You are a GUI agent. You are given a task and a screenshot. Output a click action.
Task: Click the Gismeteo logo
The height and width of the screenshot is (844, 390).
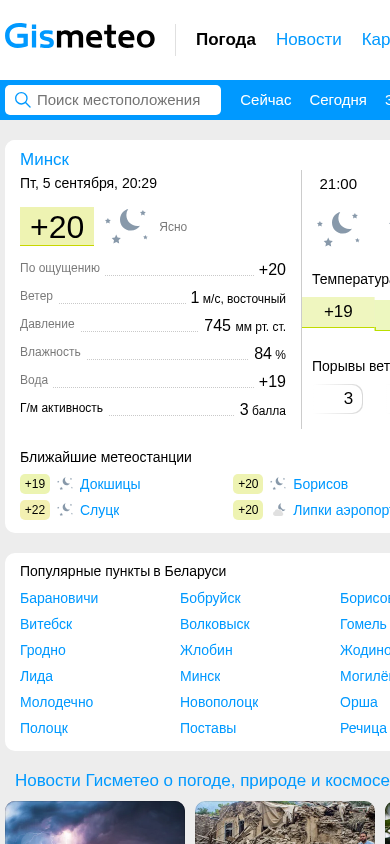80,38
